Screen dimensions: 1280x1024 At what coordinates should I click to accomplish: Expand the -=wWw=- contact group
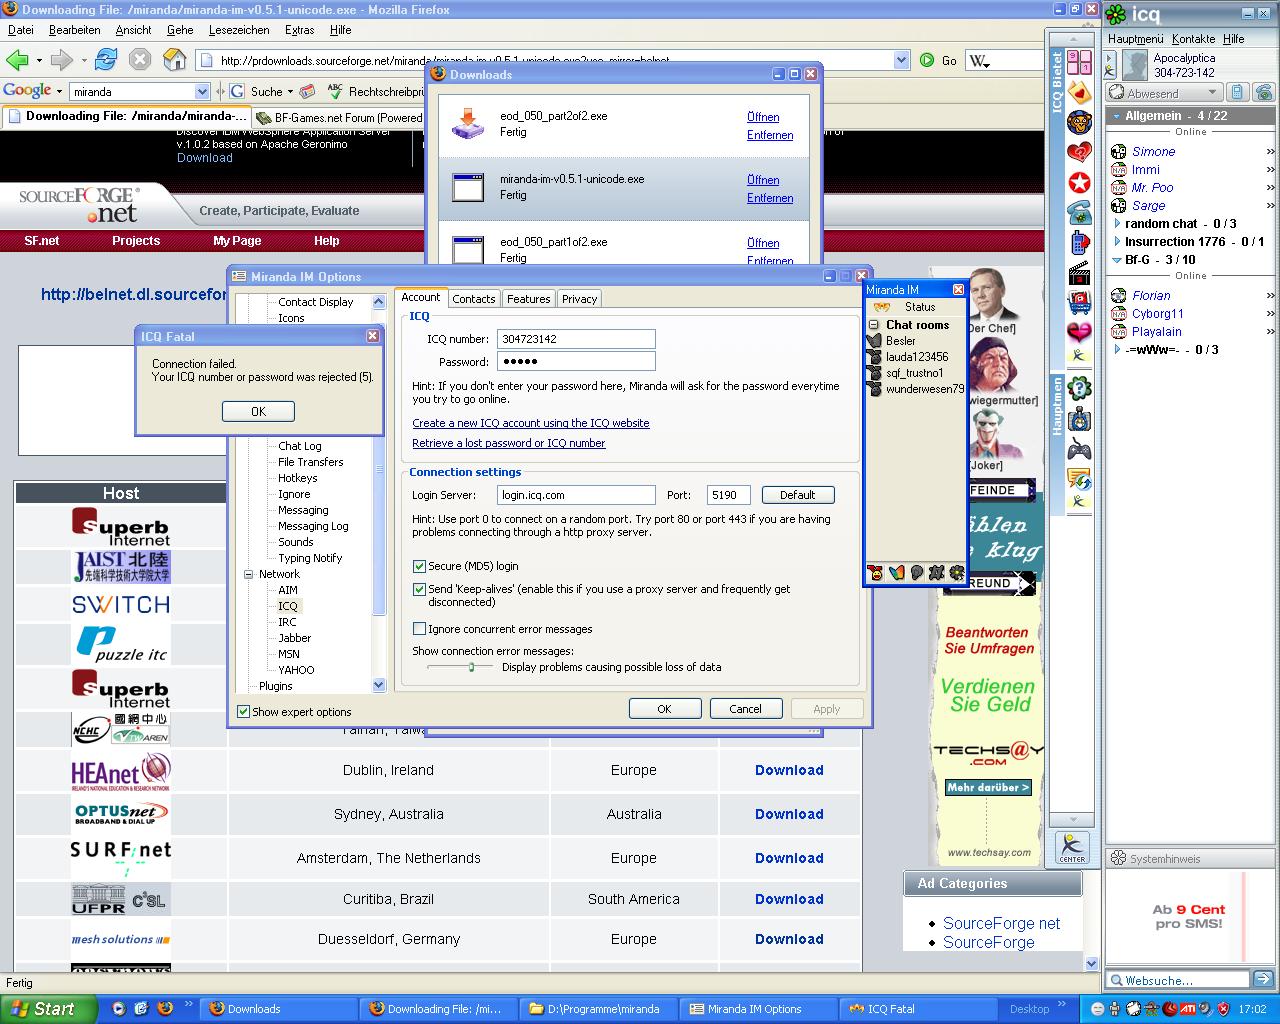tap(1117, 350)
